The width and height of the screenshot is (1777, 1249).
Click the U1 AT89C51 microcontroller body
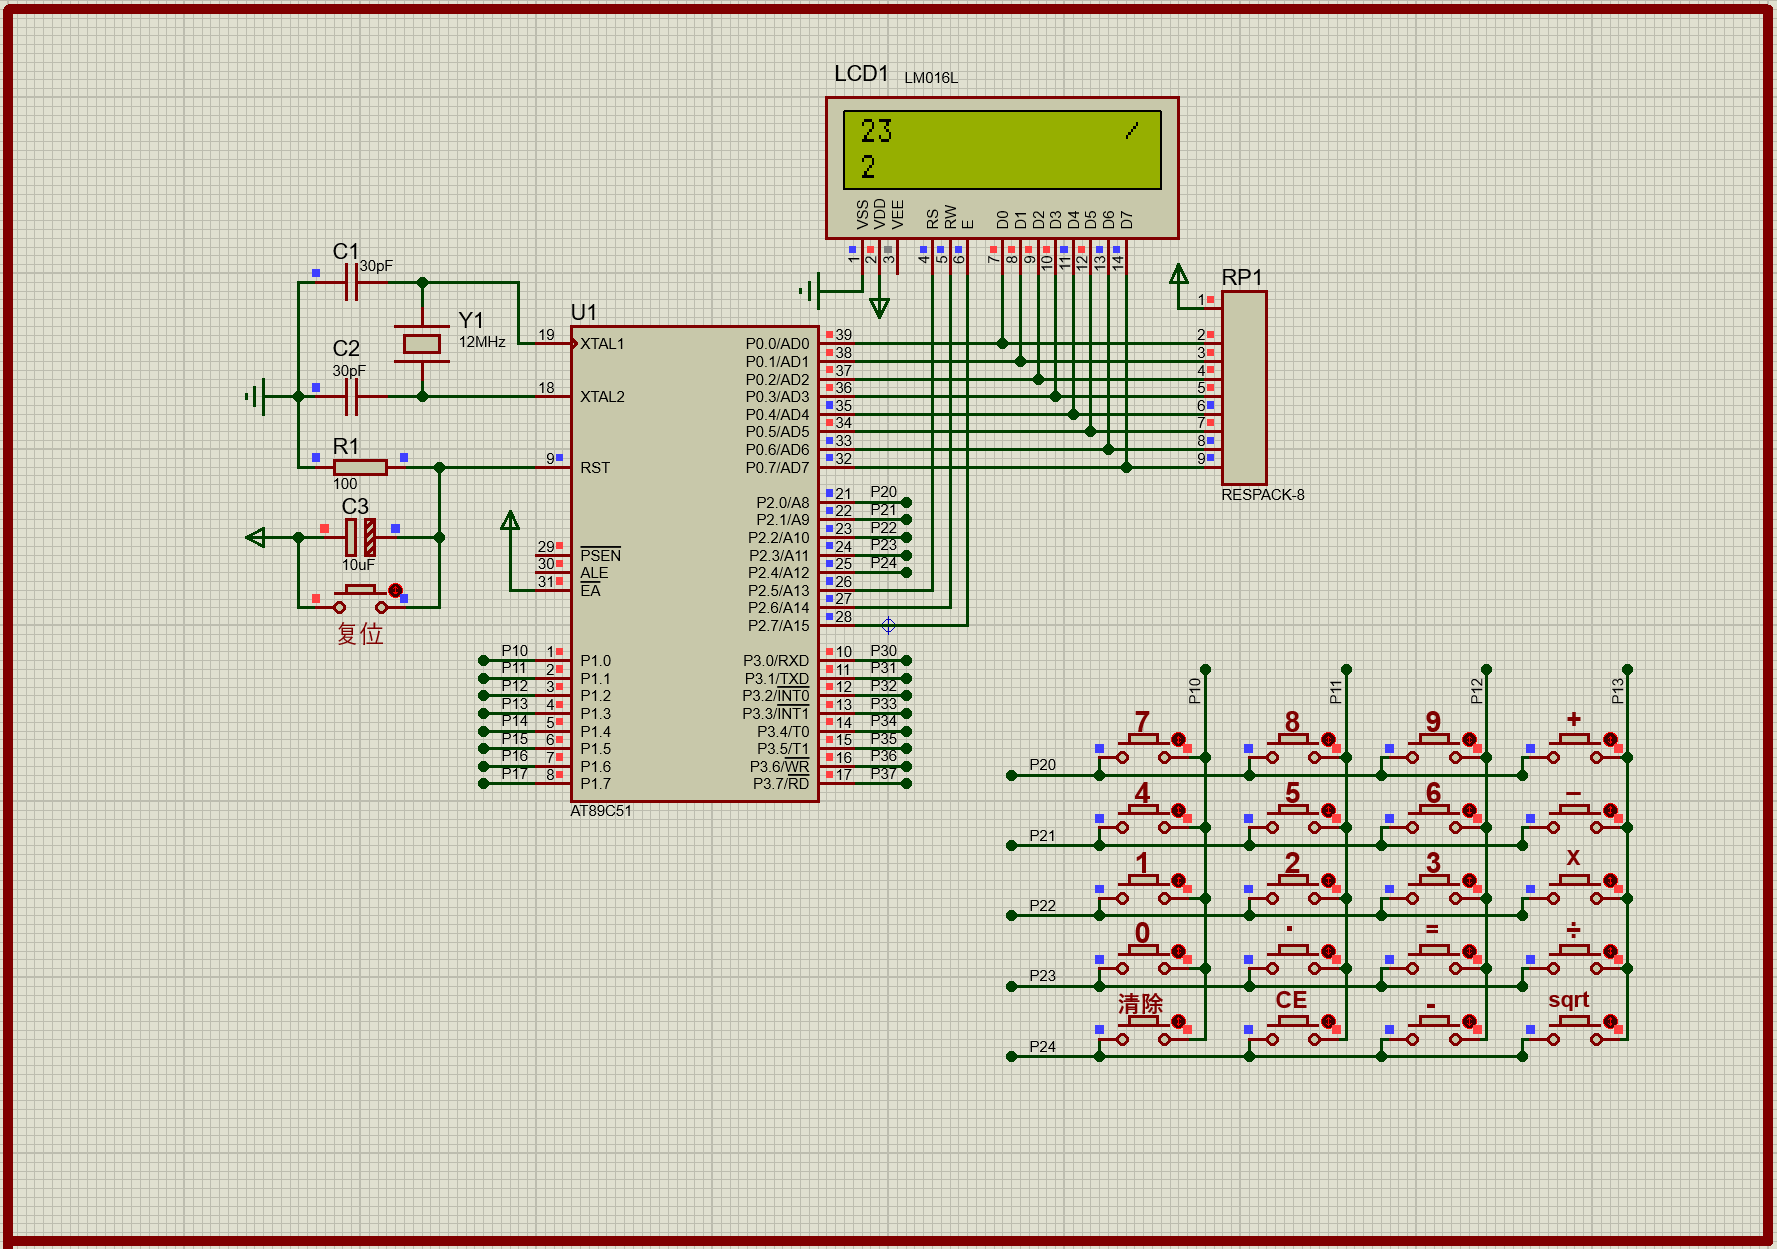[694, 563]
